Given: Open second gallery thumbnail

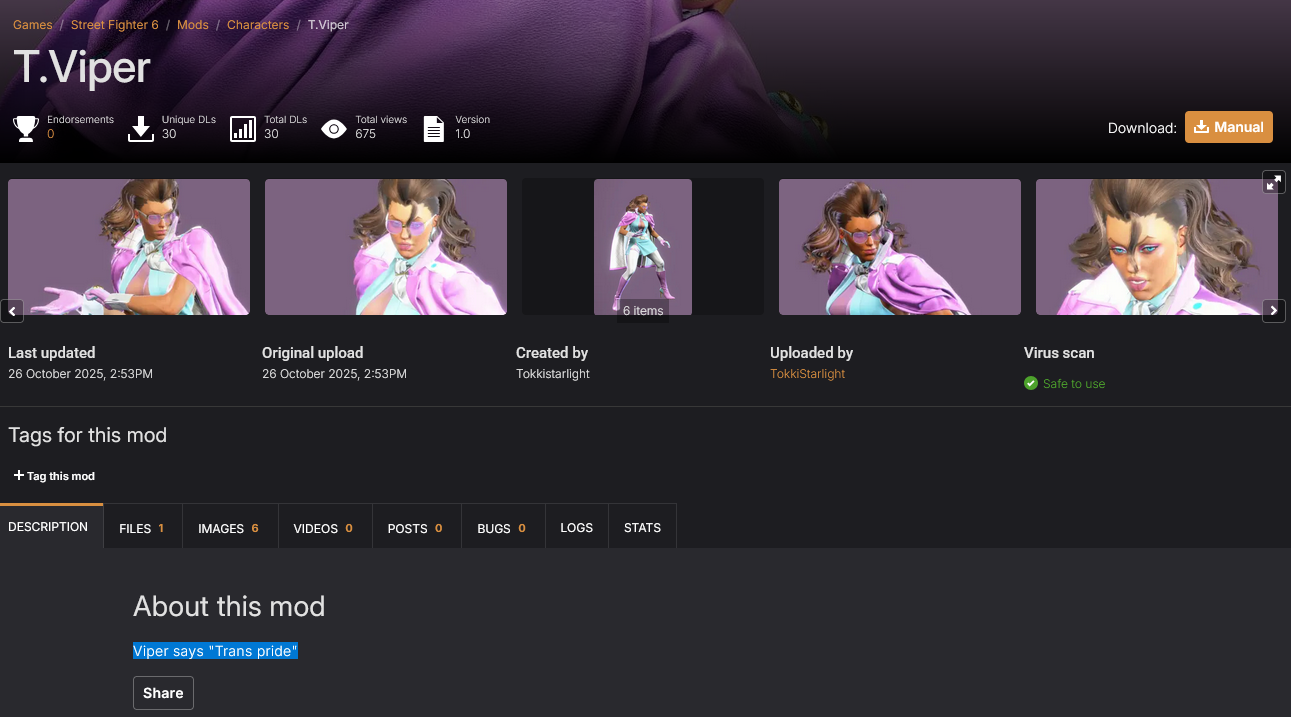Looking at the screenshot, I should tap(386, 247).
